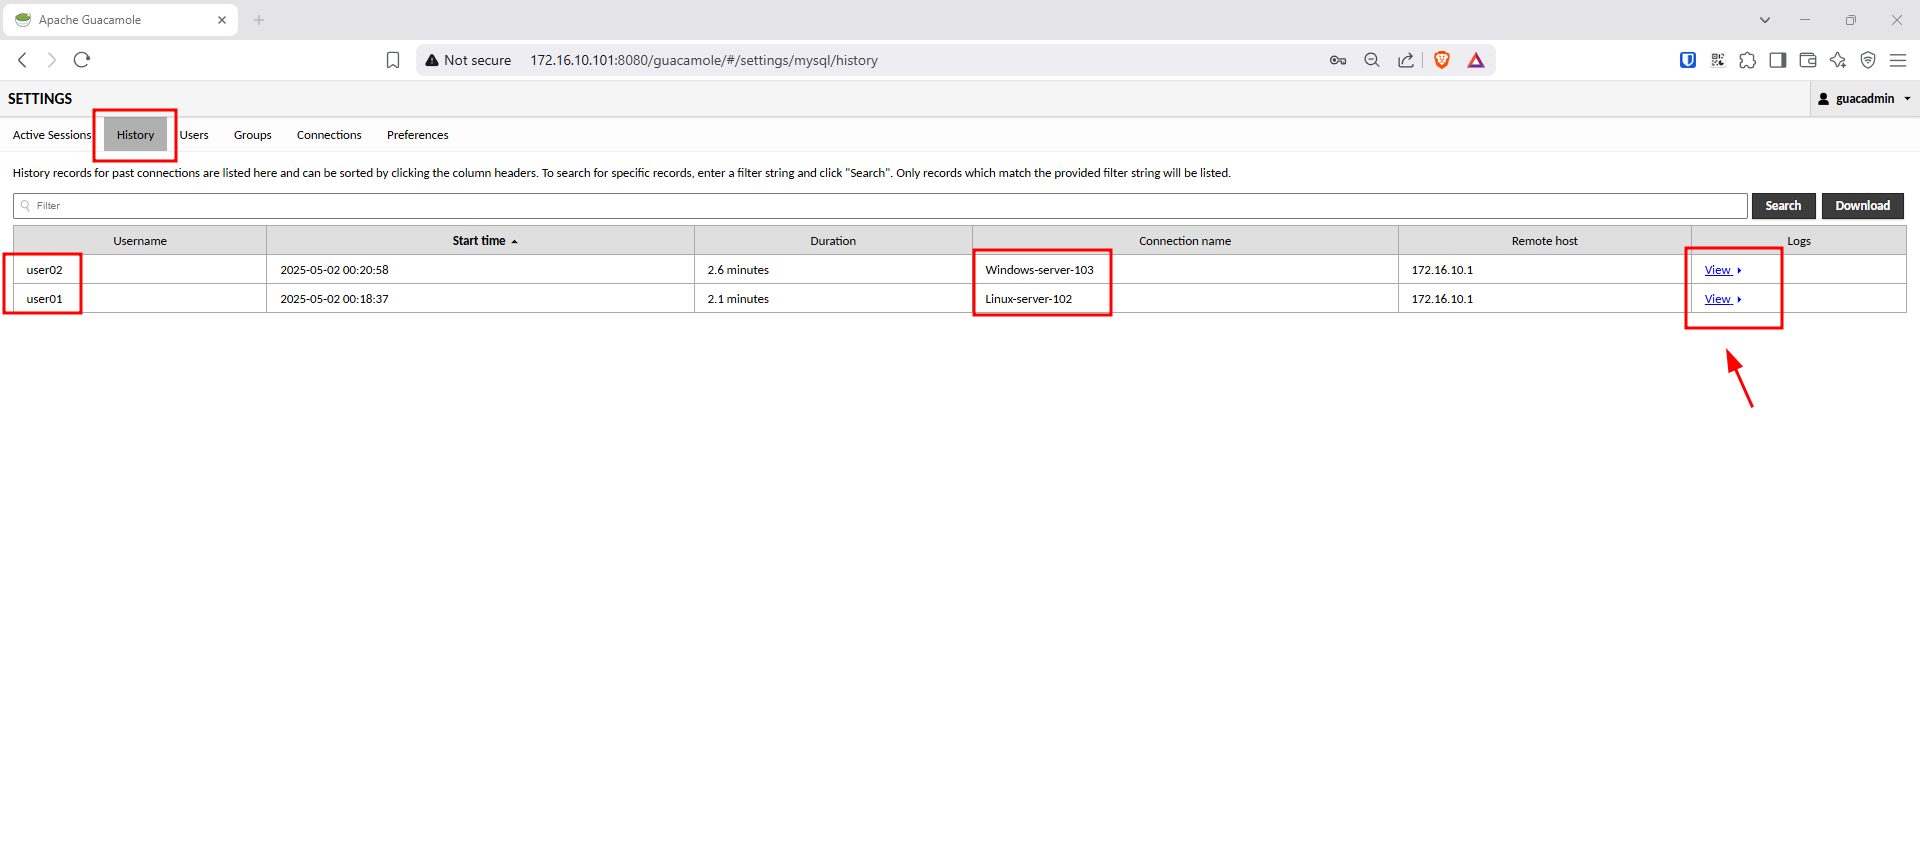The width and height of the screenshot is (1920, 865).
Task: Sort by Start time column
Action: click(480, 241)
